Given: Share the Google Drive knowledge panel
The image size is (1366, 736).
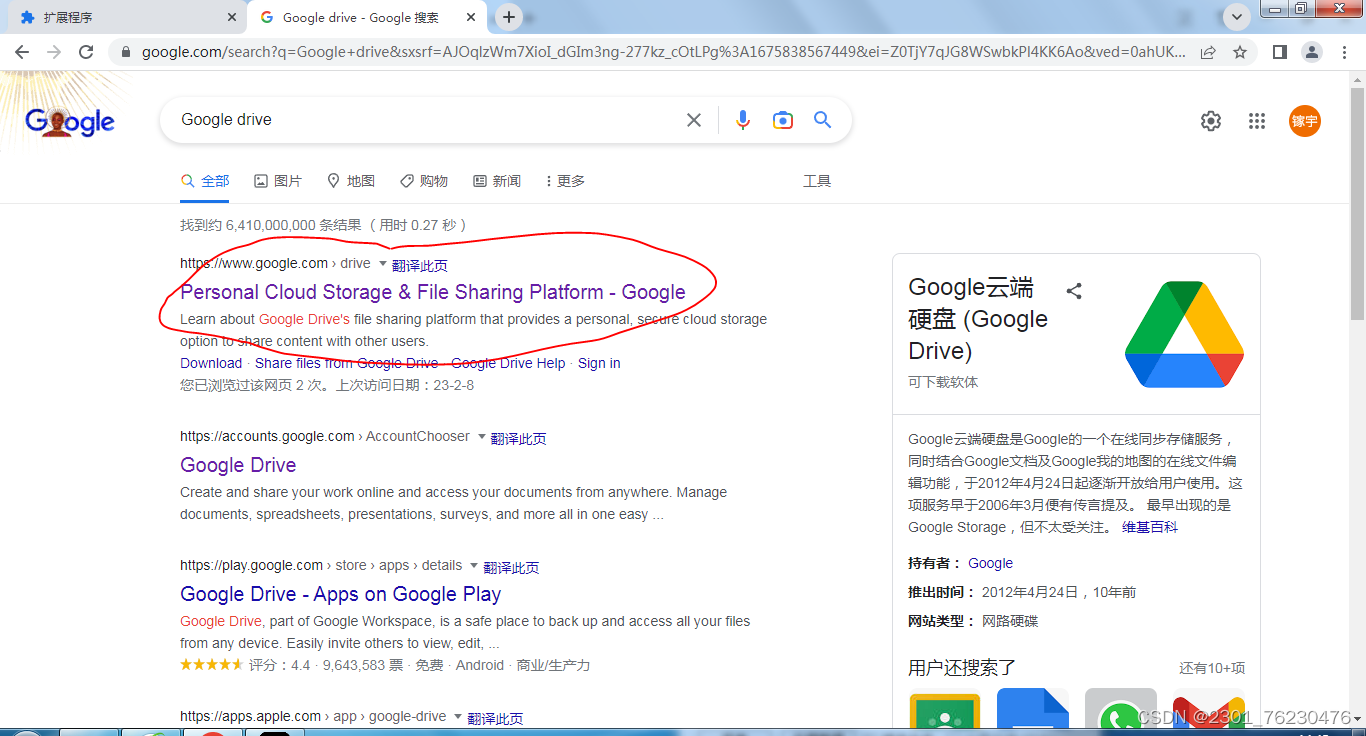Looking at the screenshot, I should pyautogui.click(x=1075, y=290).
